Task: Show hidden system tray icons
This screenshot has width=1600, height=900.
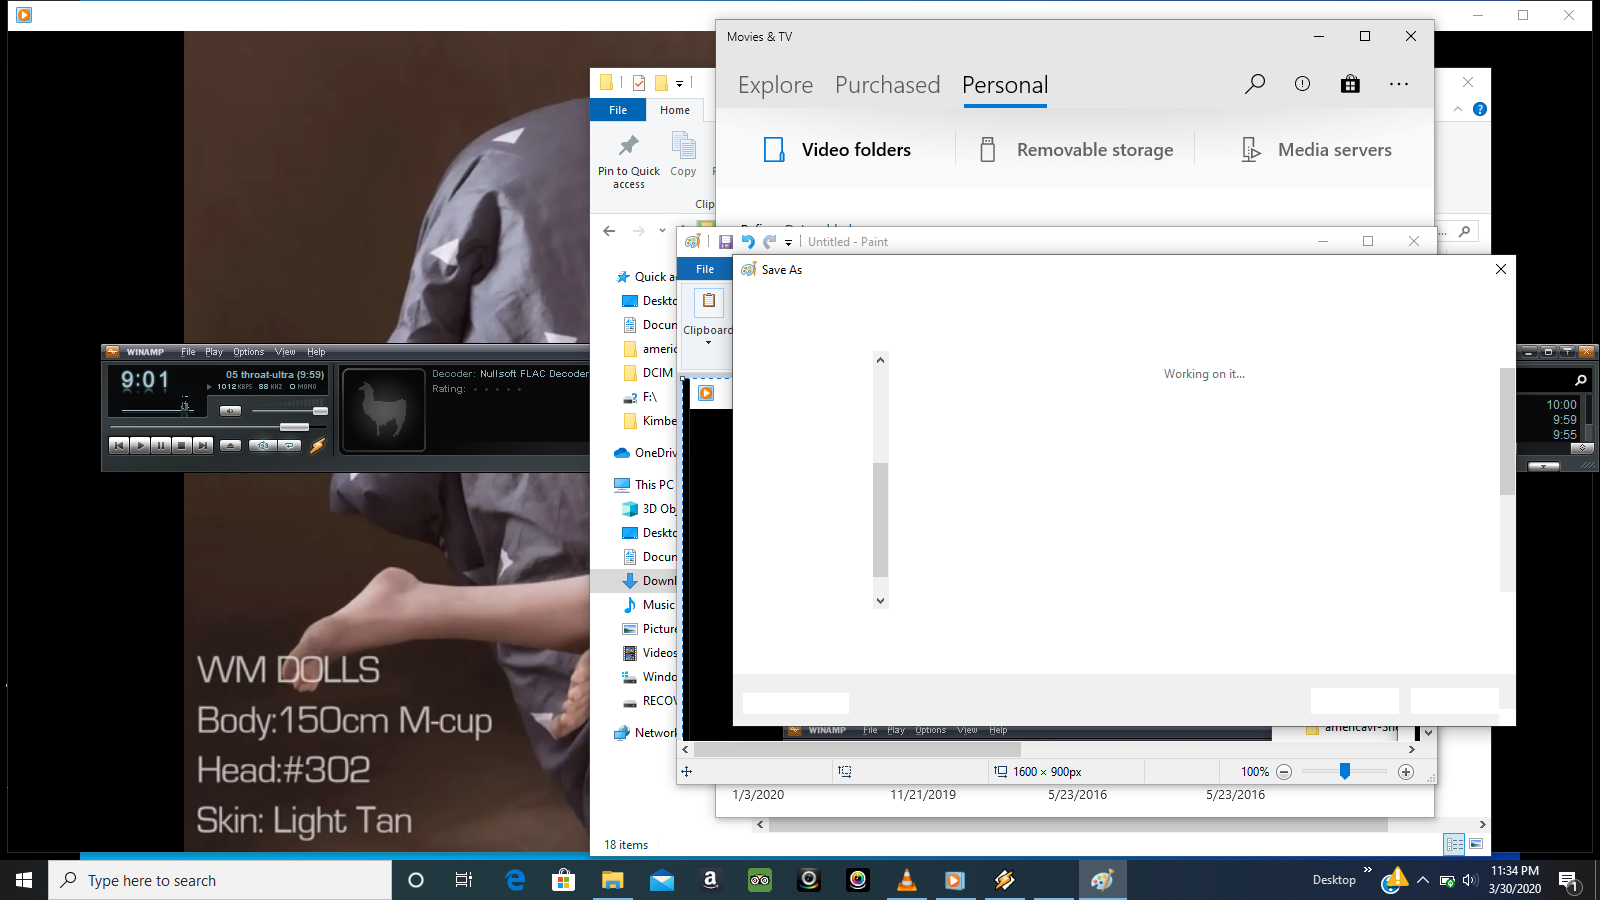Action: [x=1423, y=880]
